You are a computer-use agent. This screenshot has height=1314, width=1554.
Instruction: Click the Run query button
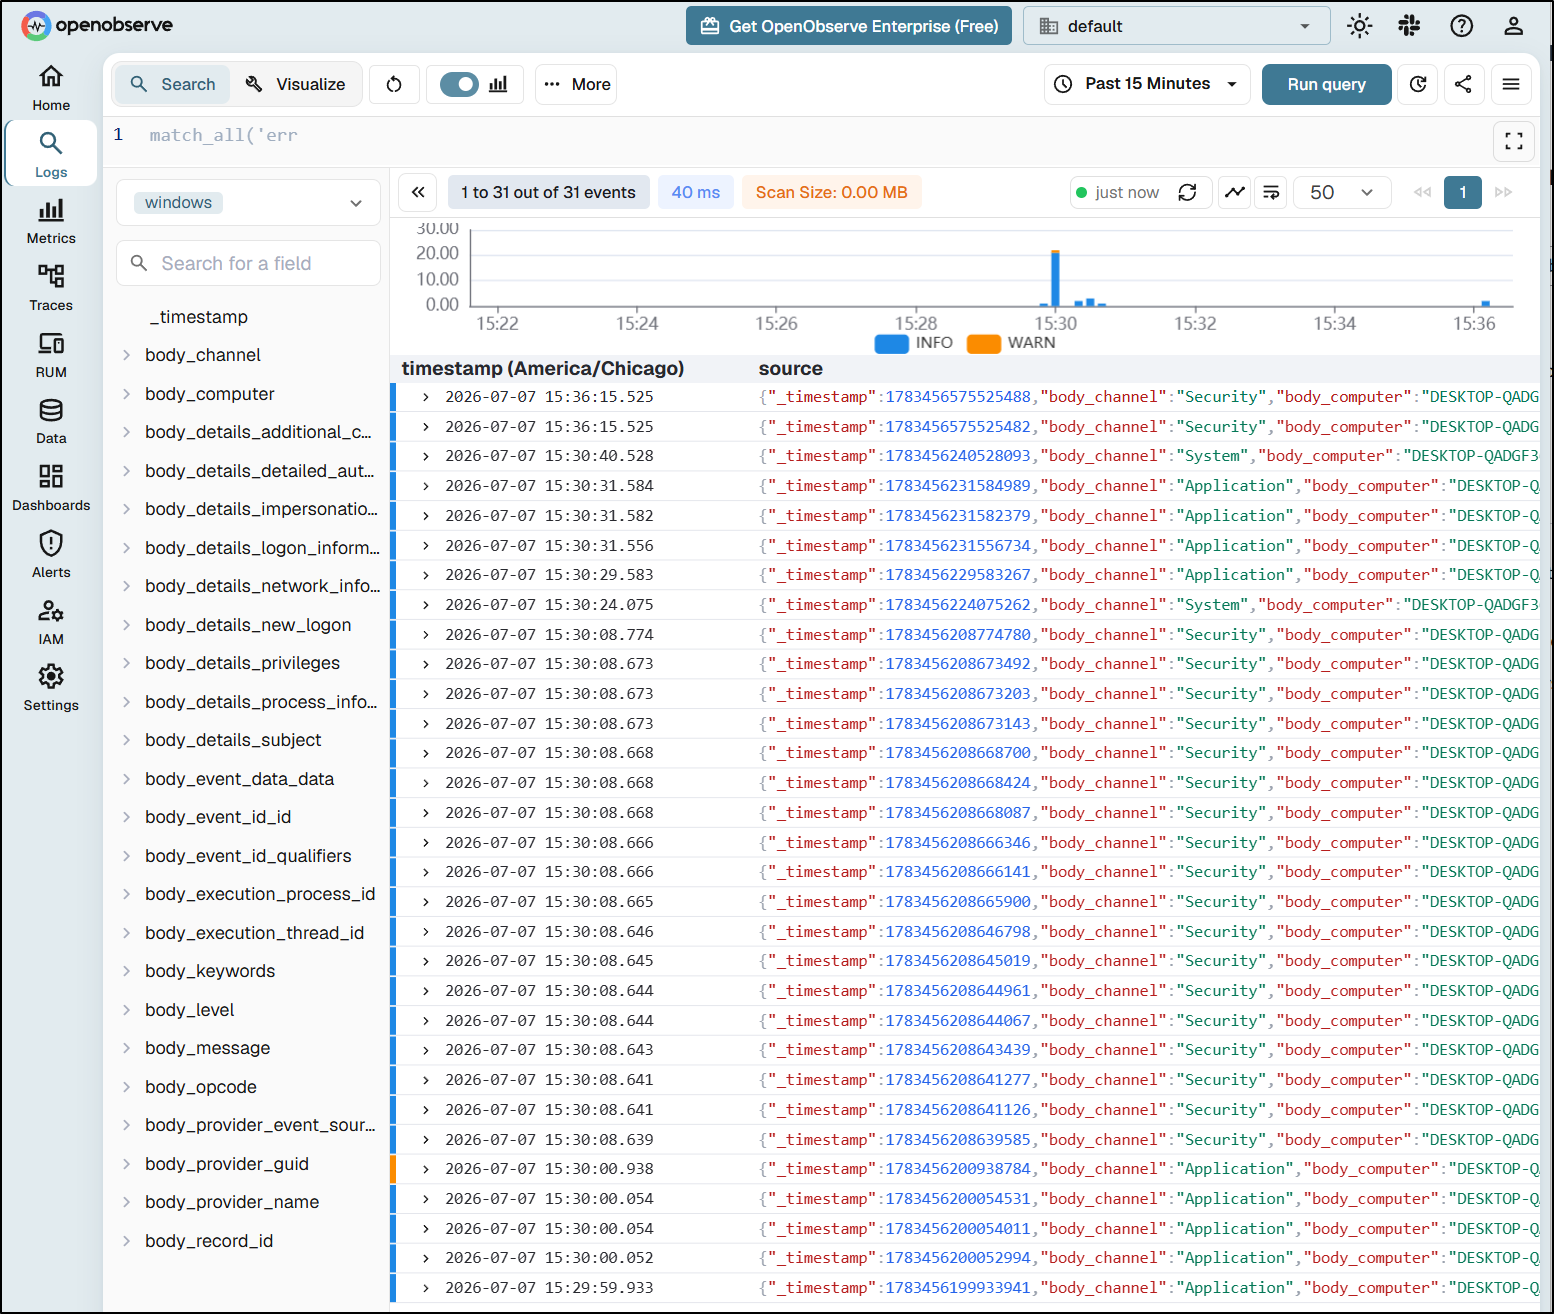click(x=1326, y=84)
